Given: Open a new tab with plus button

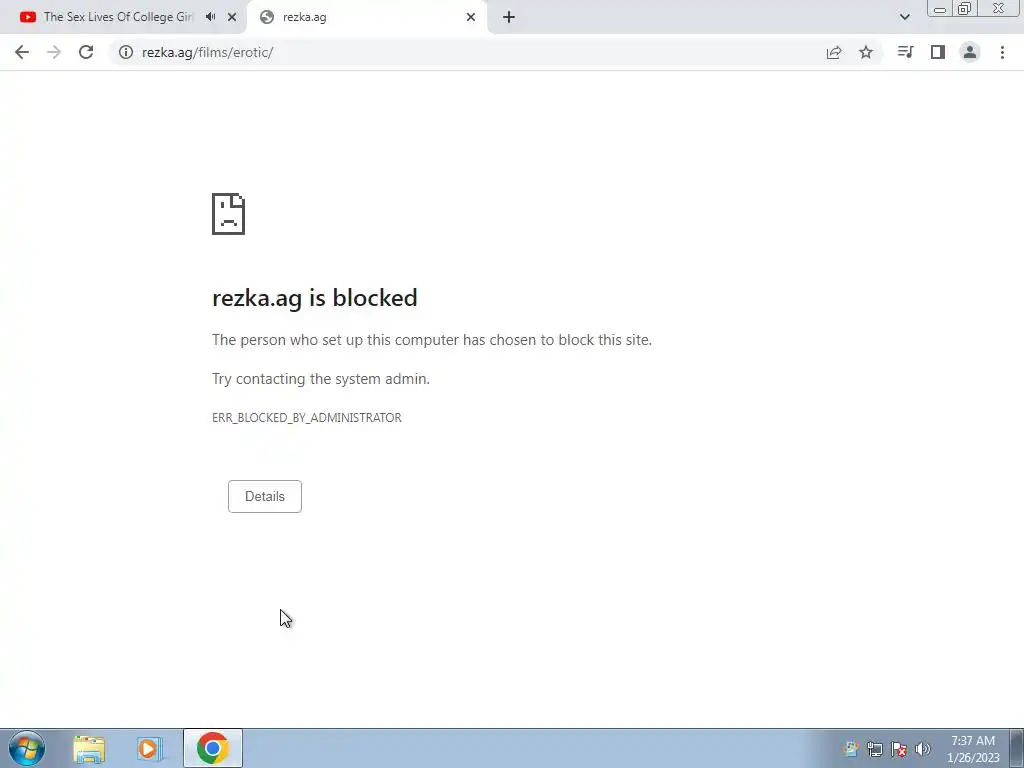Looking at the screenshot, I should [509, 18].
